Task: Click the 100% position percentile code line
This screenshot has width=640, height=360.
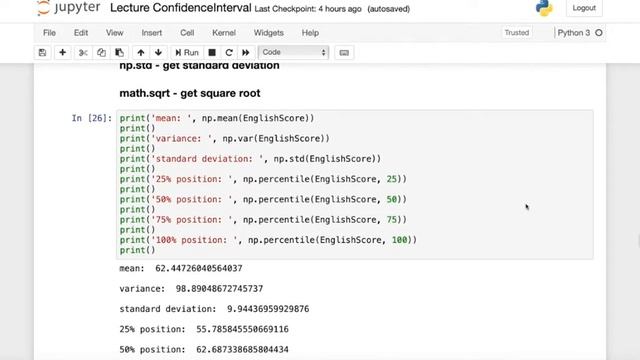Action: [x=268, y=240]
